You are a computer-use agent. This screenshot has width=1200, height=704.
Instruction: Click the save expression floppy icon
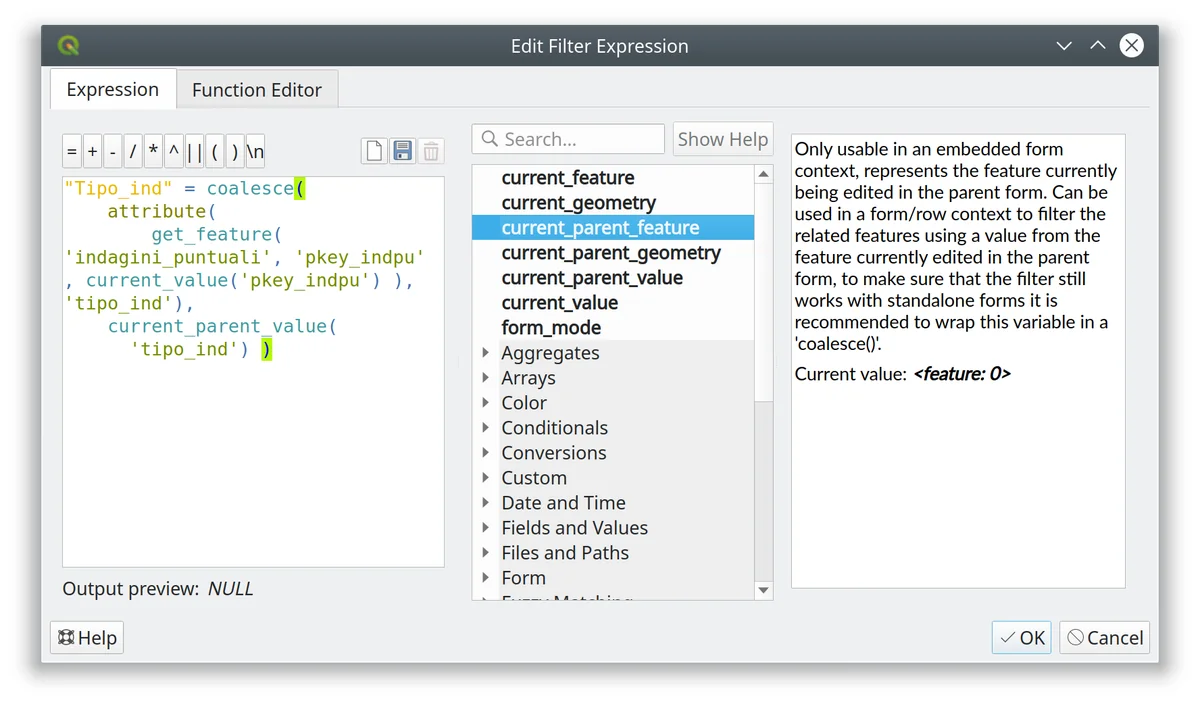(x=402, y=151)
